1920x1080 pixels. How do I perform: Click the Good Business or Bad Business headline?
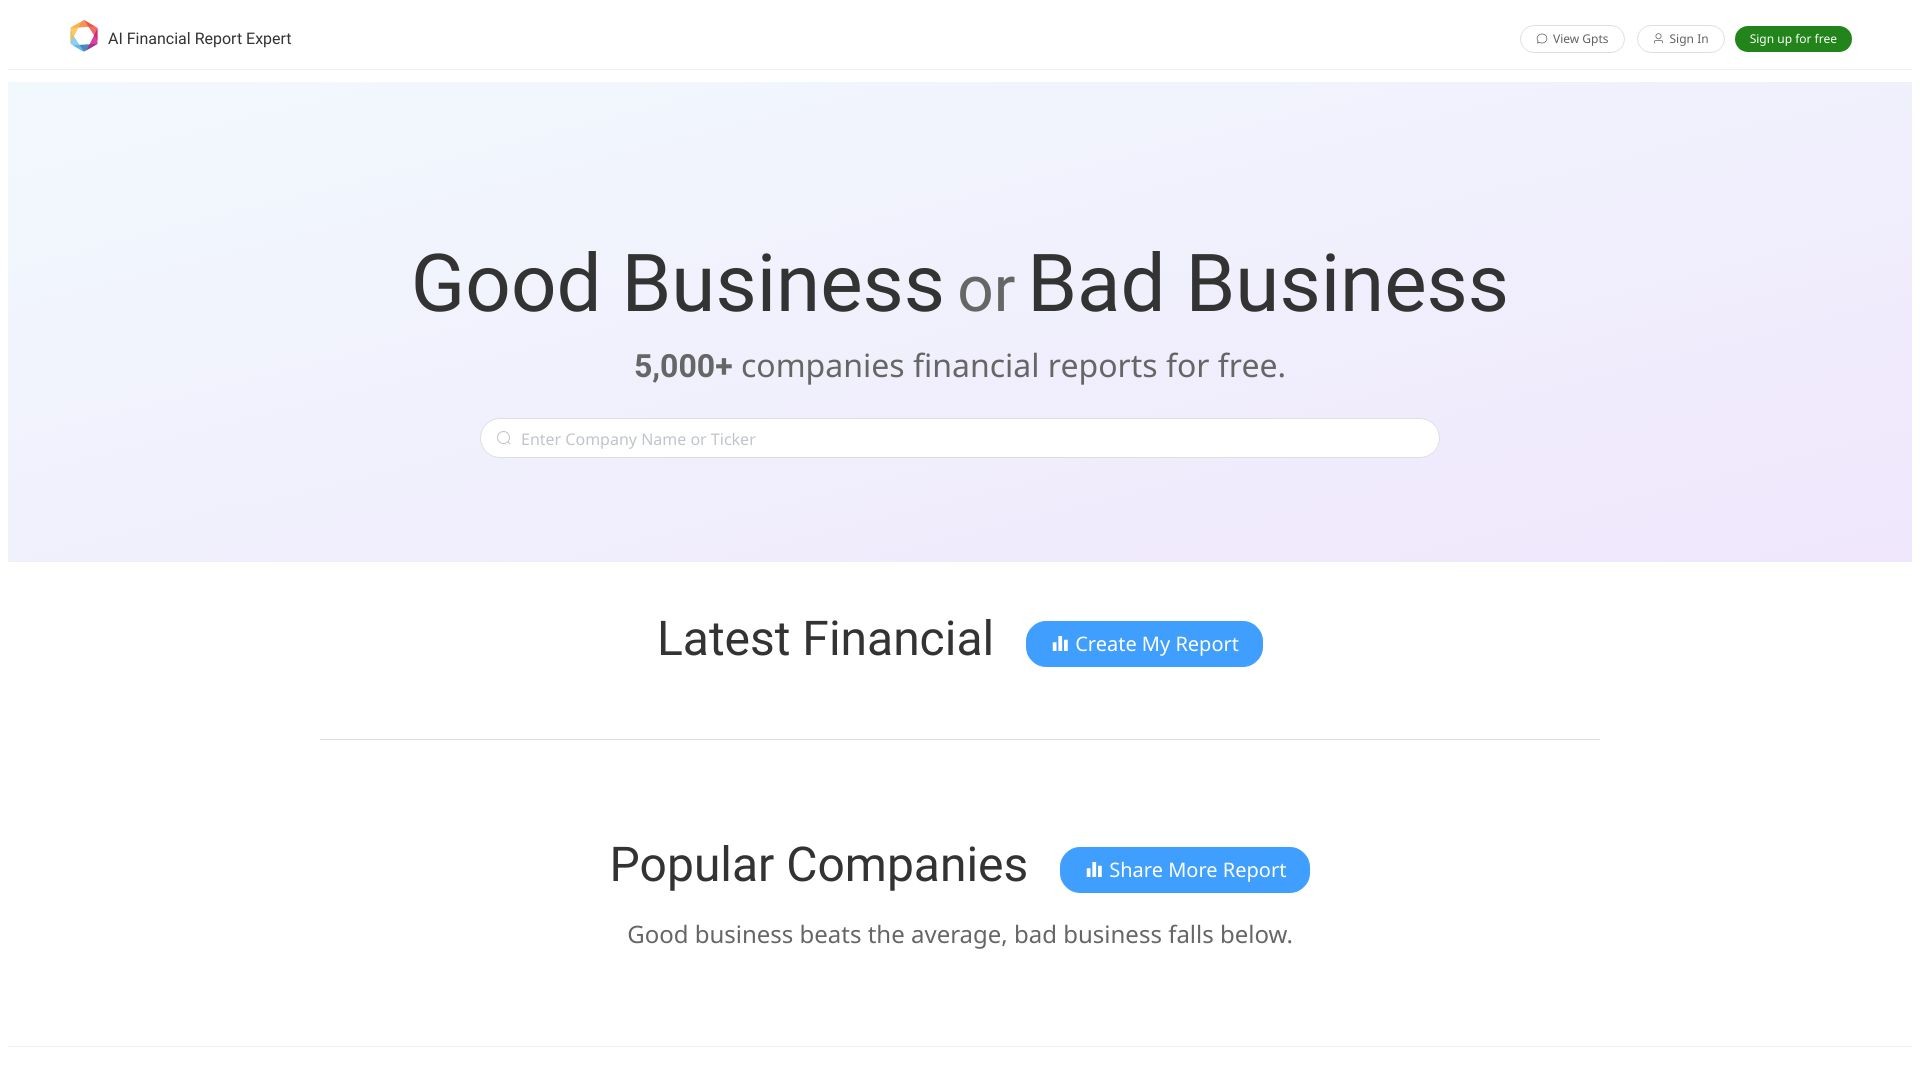pos(960,284)
